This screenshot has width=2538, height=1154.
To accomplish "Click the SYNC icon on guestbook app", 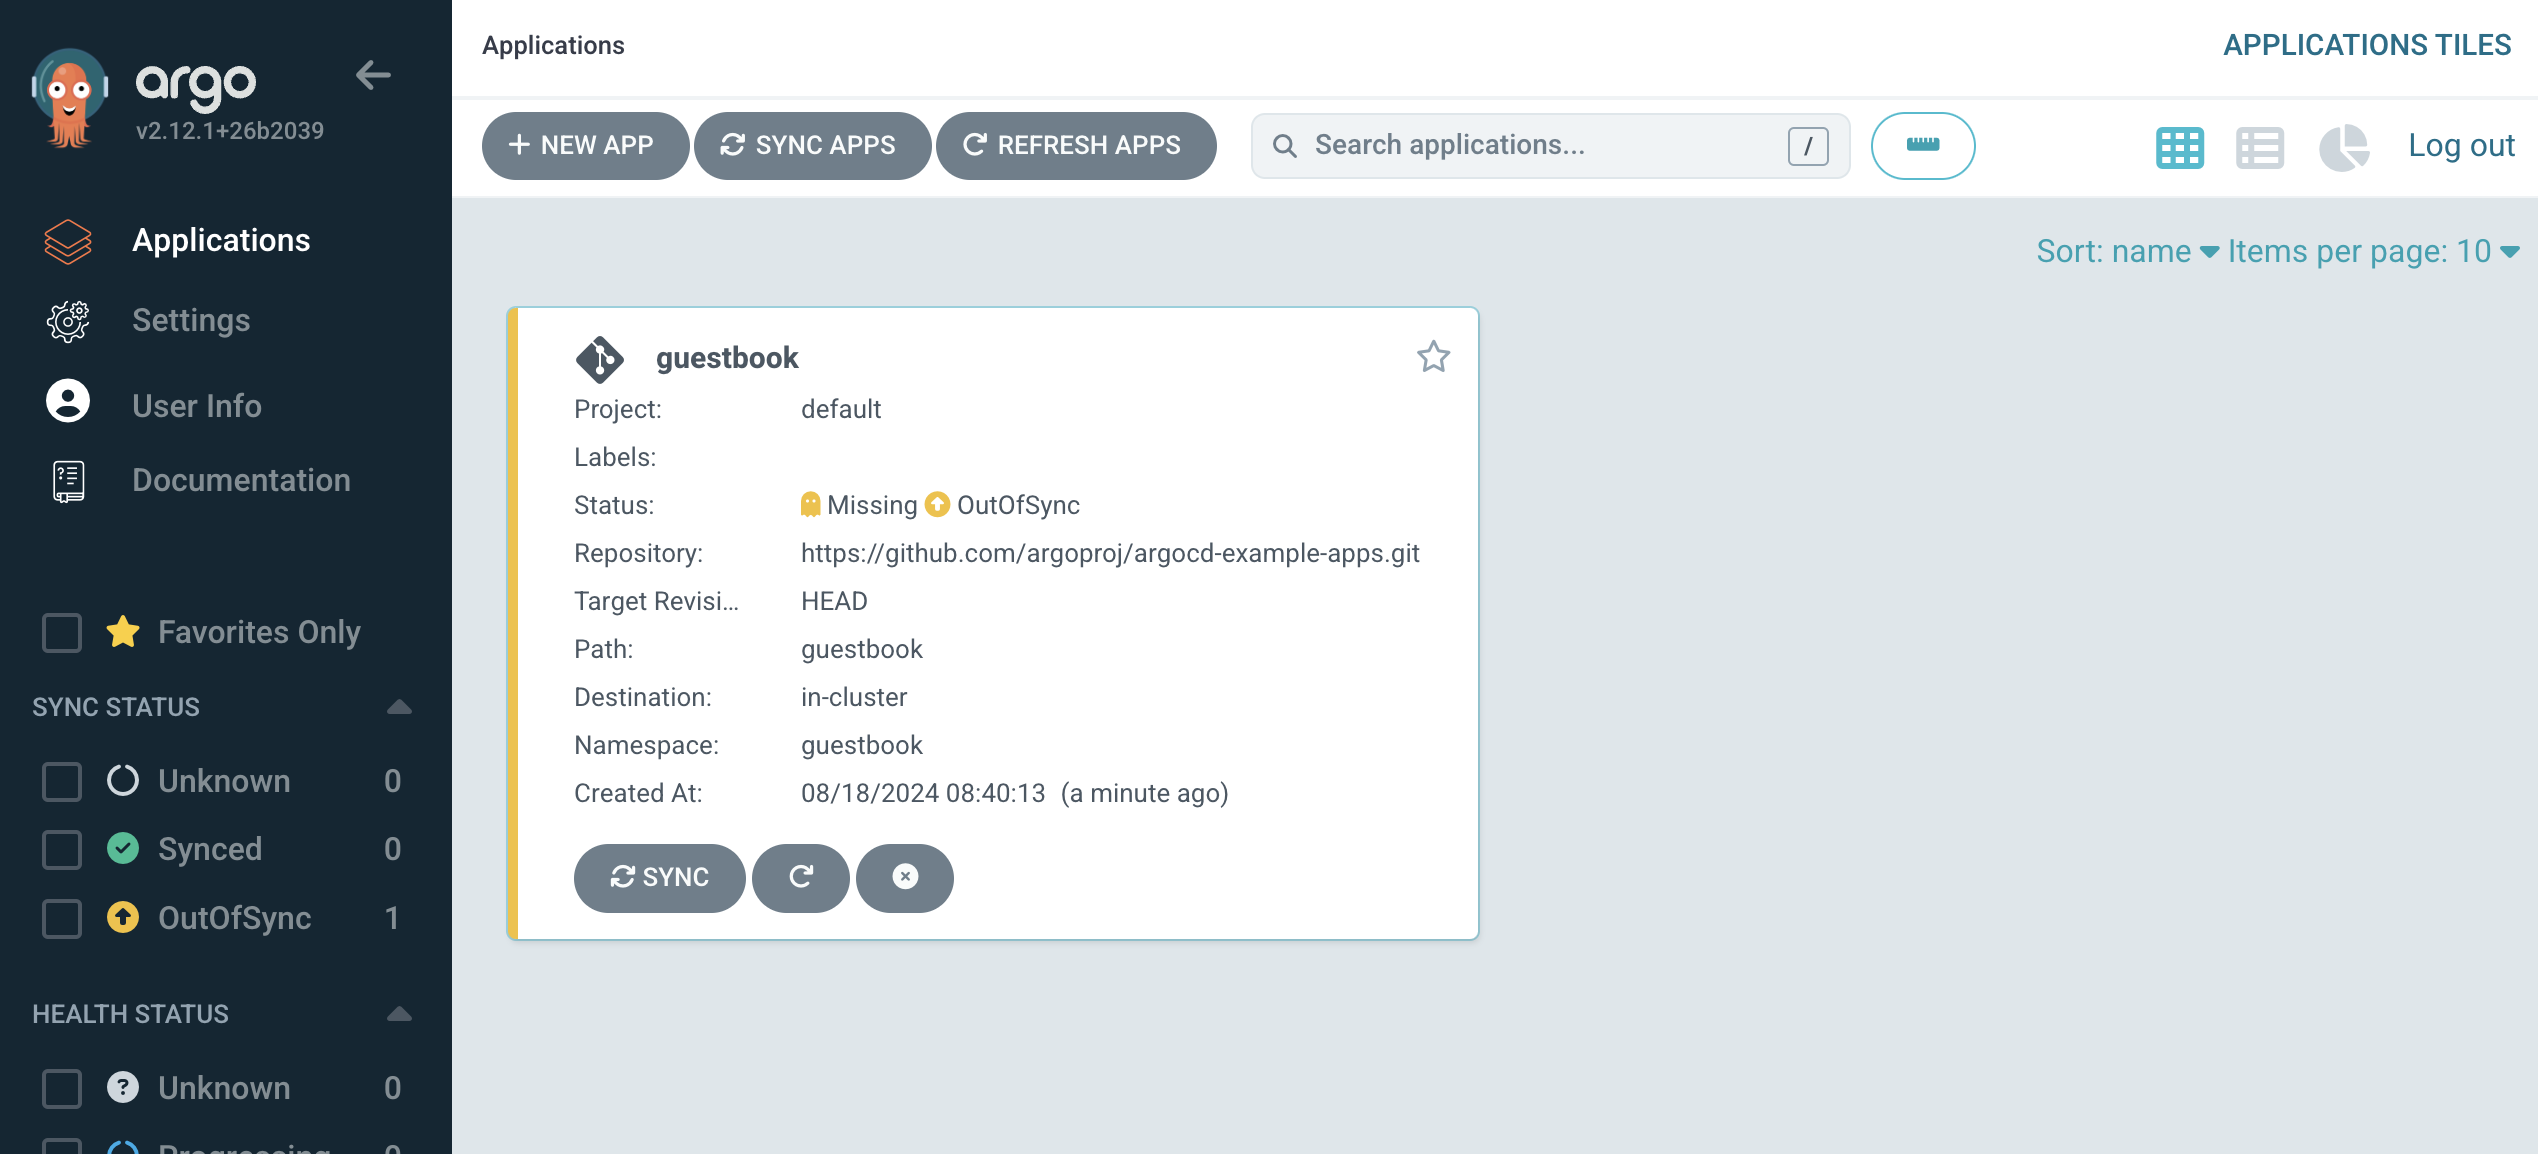I will (659, 877).
